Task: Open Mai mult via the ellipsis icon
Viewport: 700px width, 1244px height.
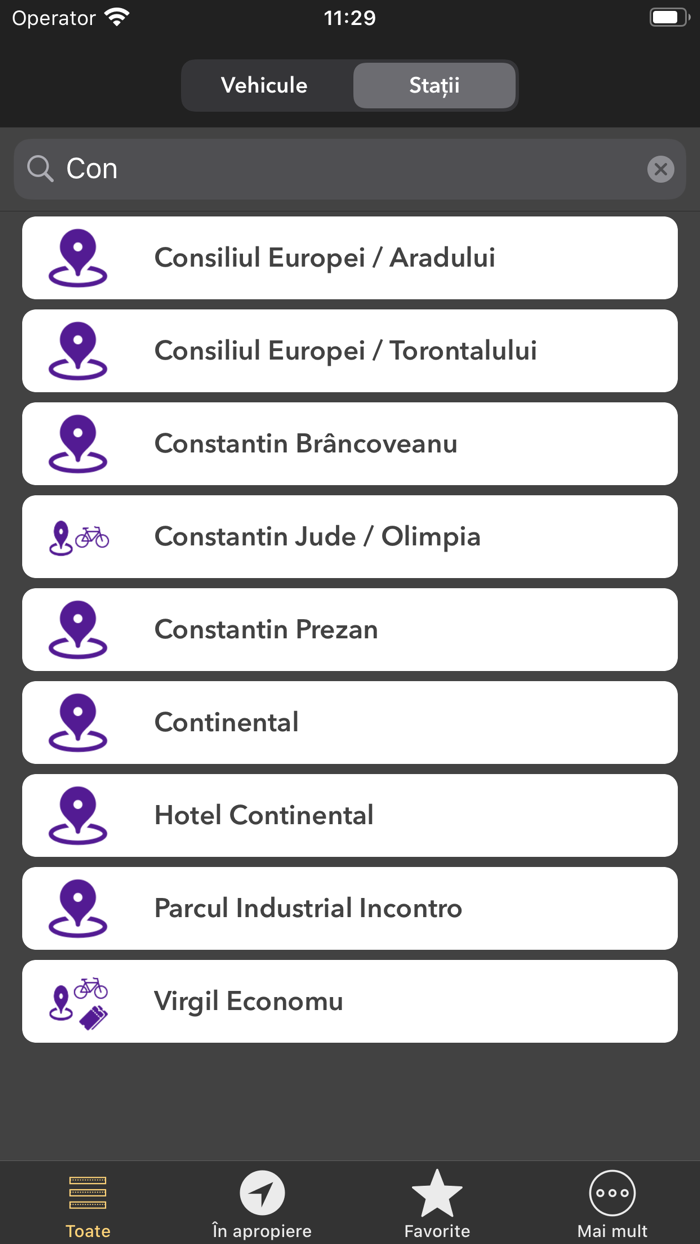Action: pos(612,1192)
